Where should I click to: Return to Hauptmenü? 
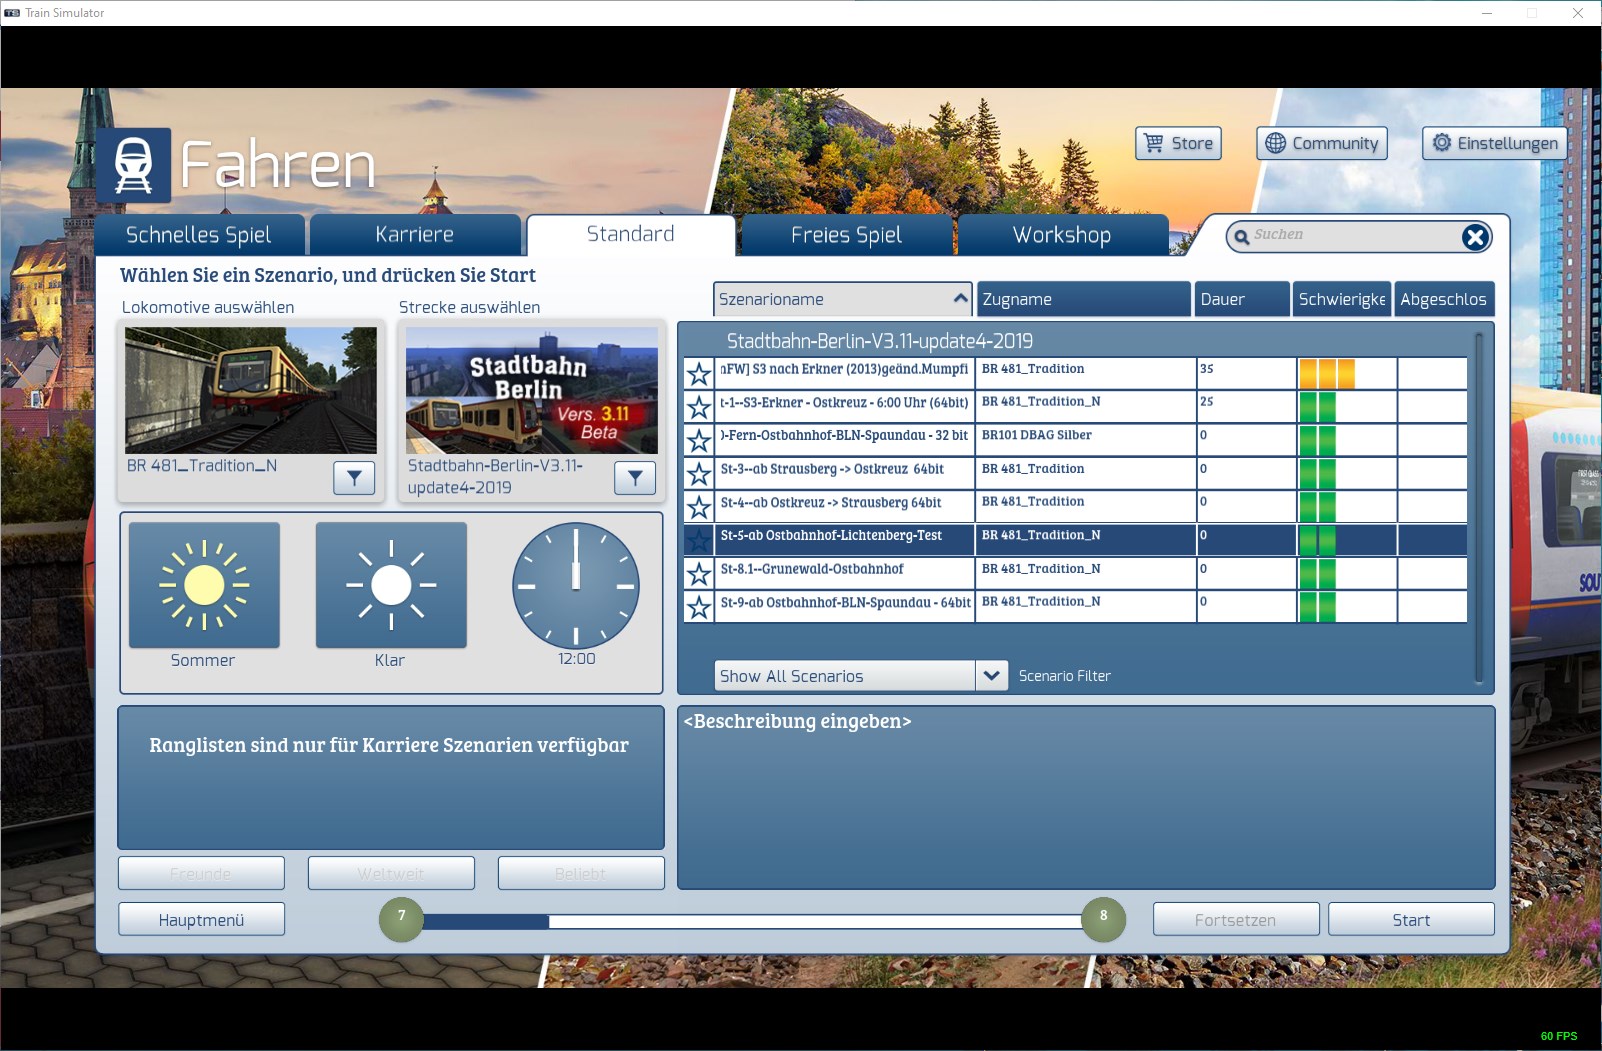click(201, 920)
